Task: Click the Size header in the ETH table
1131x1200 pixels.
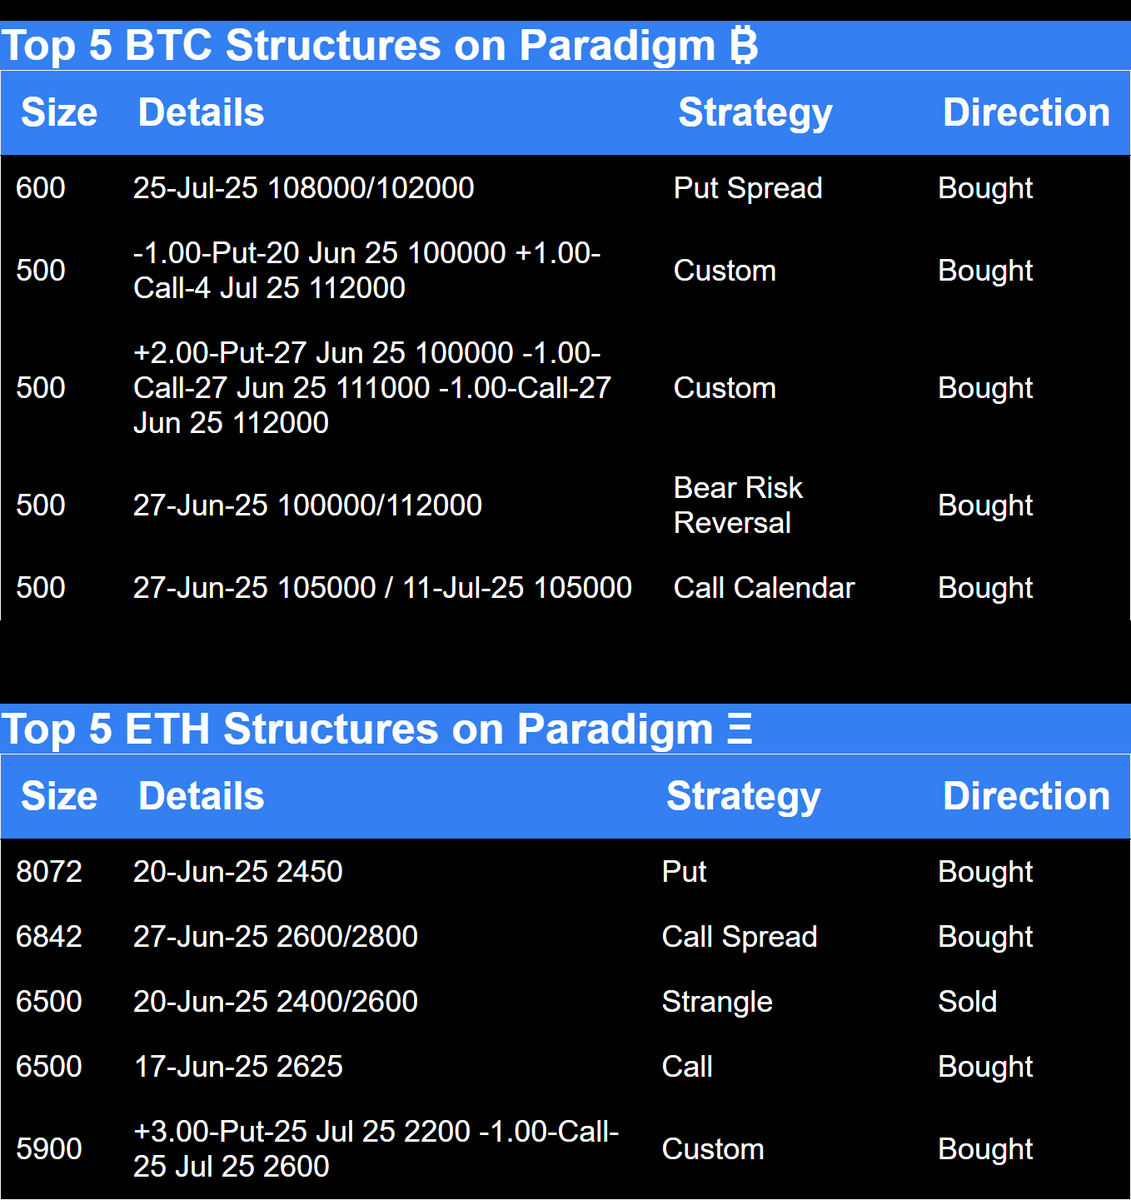Action: tap(59, 796)
